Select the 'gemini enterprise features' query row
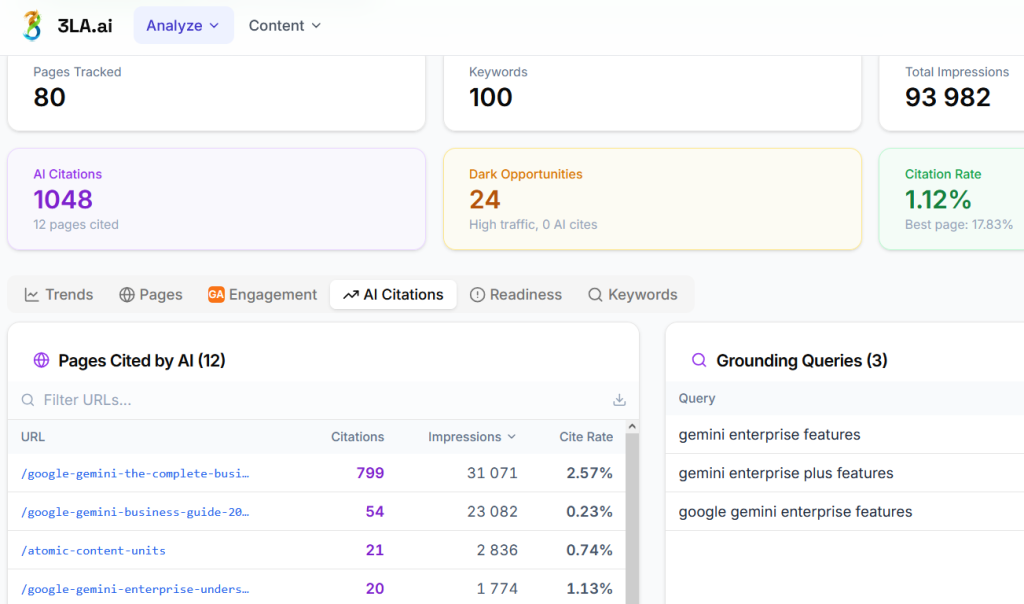Image resolution: width=1024 pixels, height=604 pixels. [845, 434]
